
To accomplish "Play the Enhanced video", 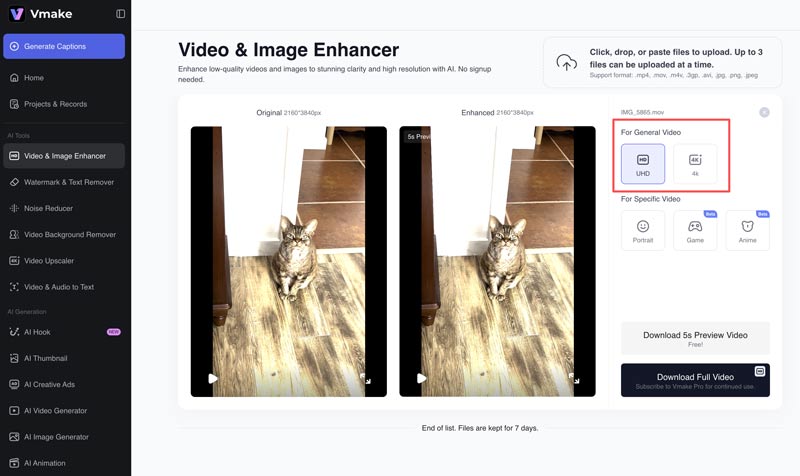I will pyautogui.click(x=421, y=379).
